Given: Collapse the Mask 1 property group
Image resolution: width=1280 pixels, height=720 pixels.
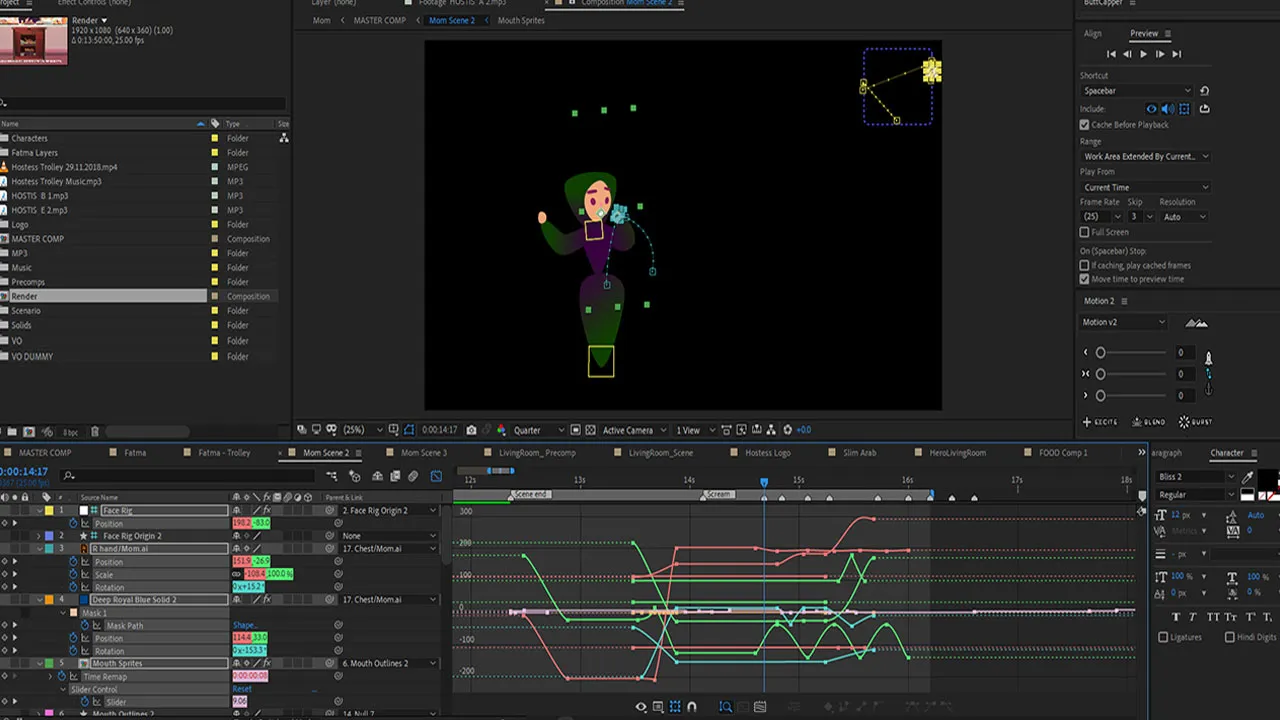Looking at the screenshot, I should tap(62, 613).
